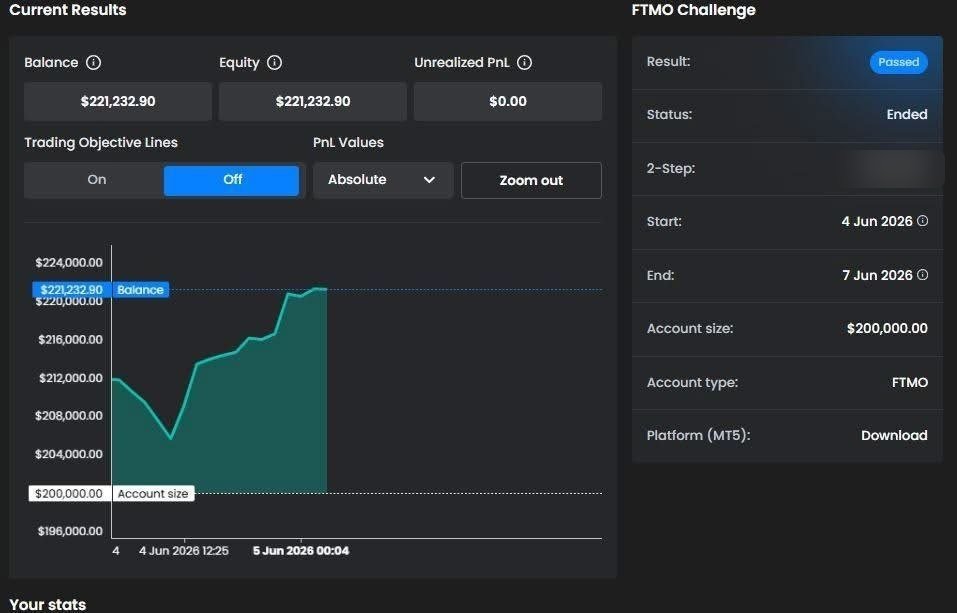The height and width of the screenshot is (613, 957).
Task: Turn Trading Objective Lines On
Action: [x=96, y=180]
